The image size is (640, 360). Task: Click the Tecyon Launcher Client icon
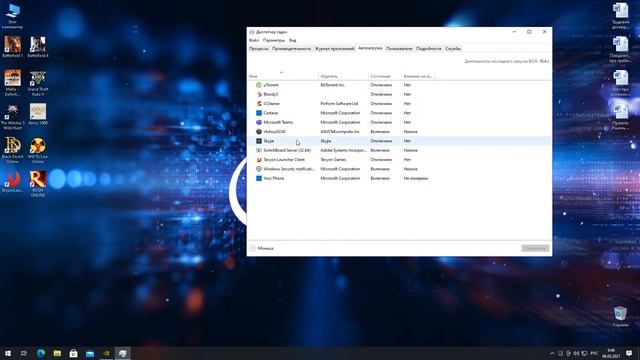pos(259,160)
